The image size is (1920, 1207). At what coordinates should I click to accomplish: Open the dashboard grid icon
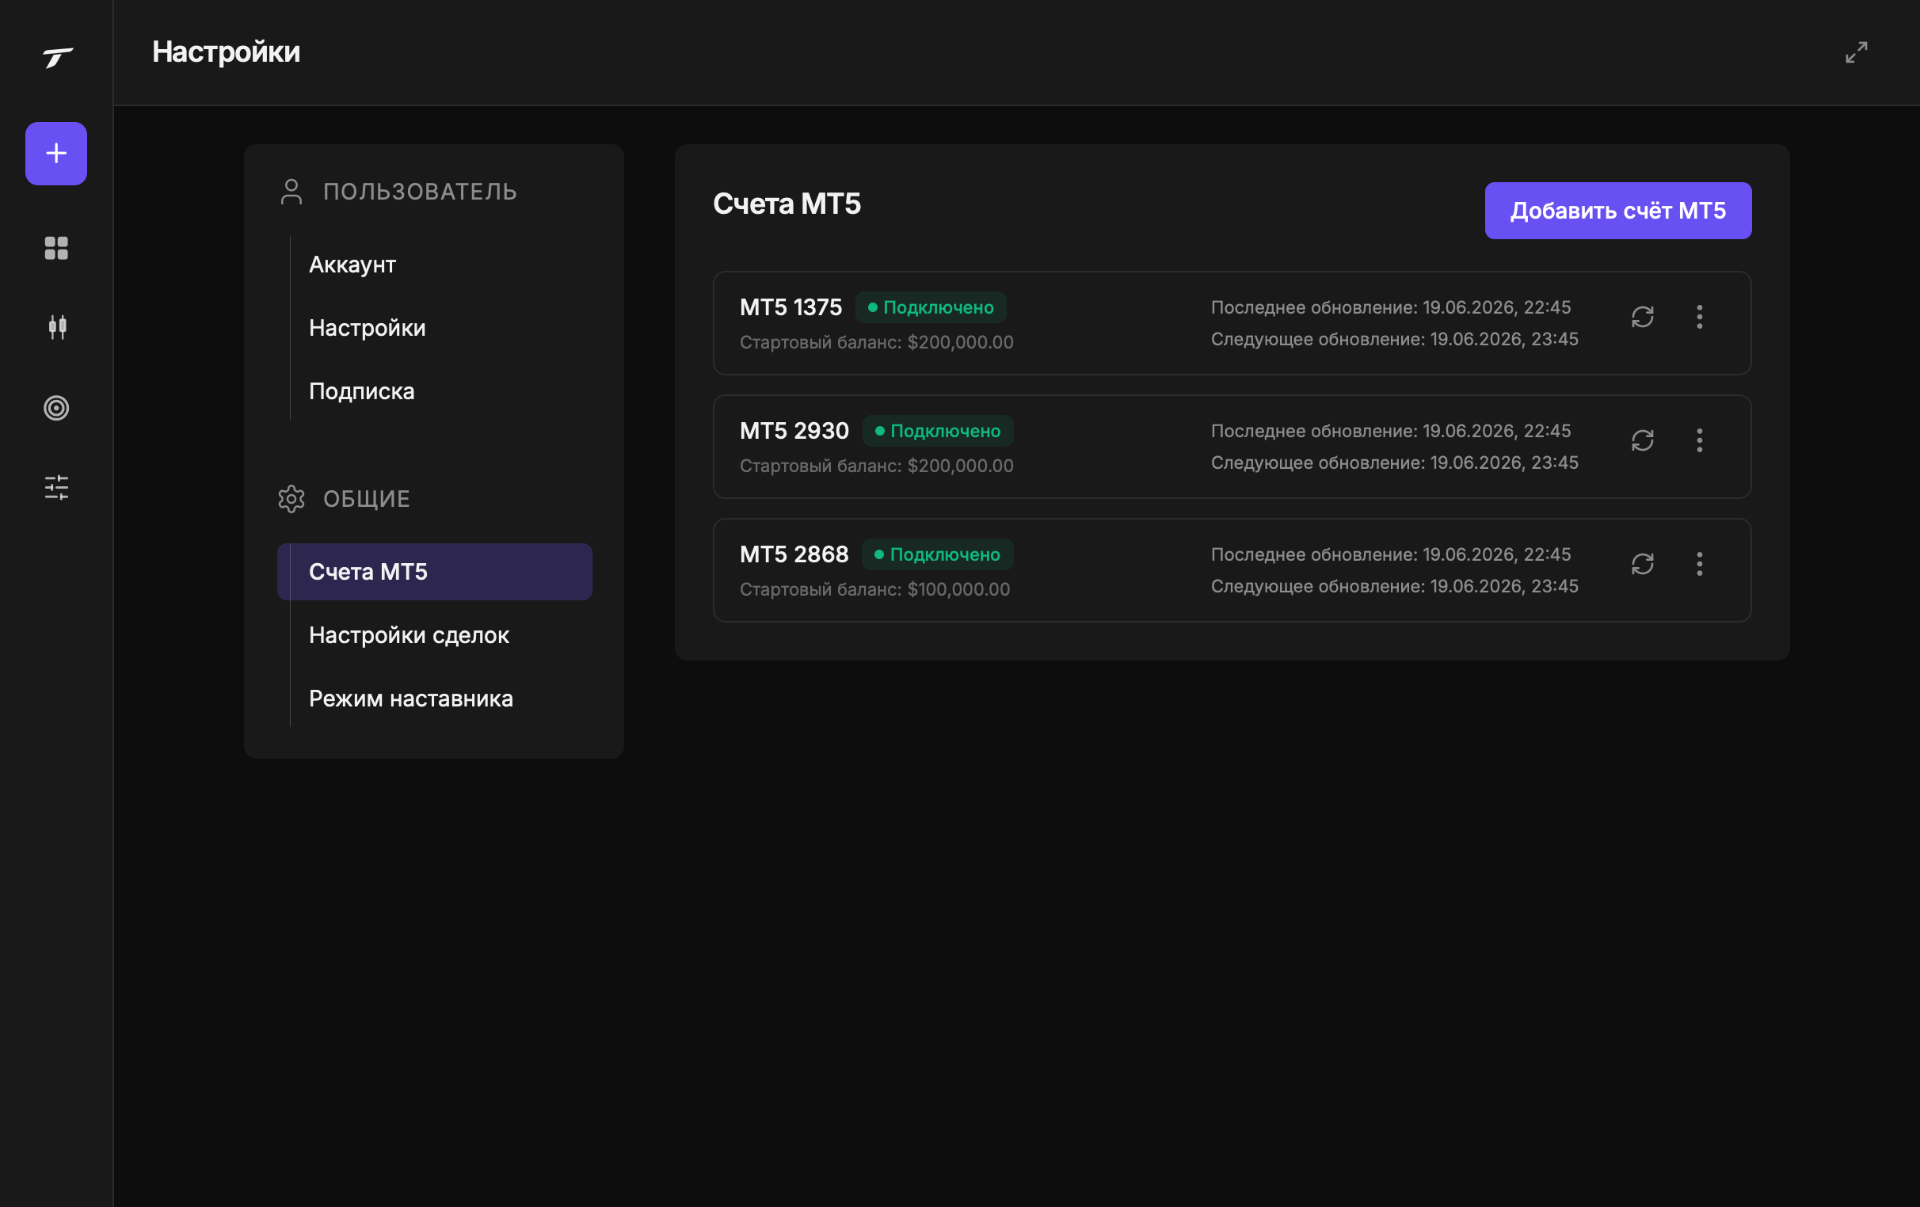pyautogui.click(x=56, y=248)
